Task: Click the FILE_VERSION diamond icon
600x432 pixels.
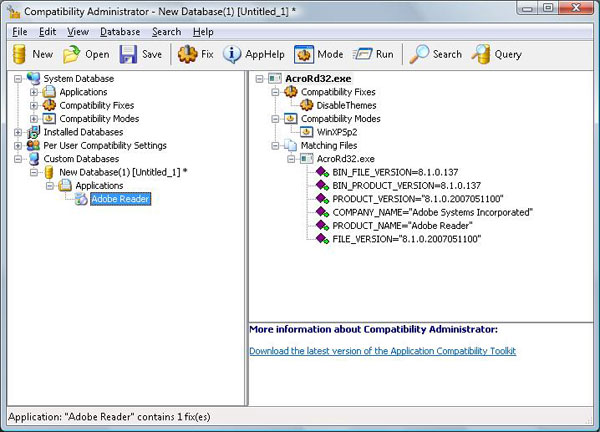Action: tap(322, 239)
